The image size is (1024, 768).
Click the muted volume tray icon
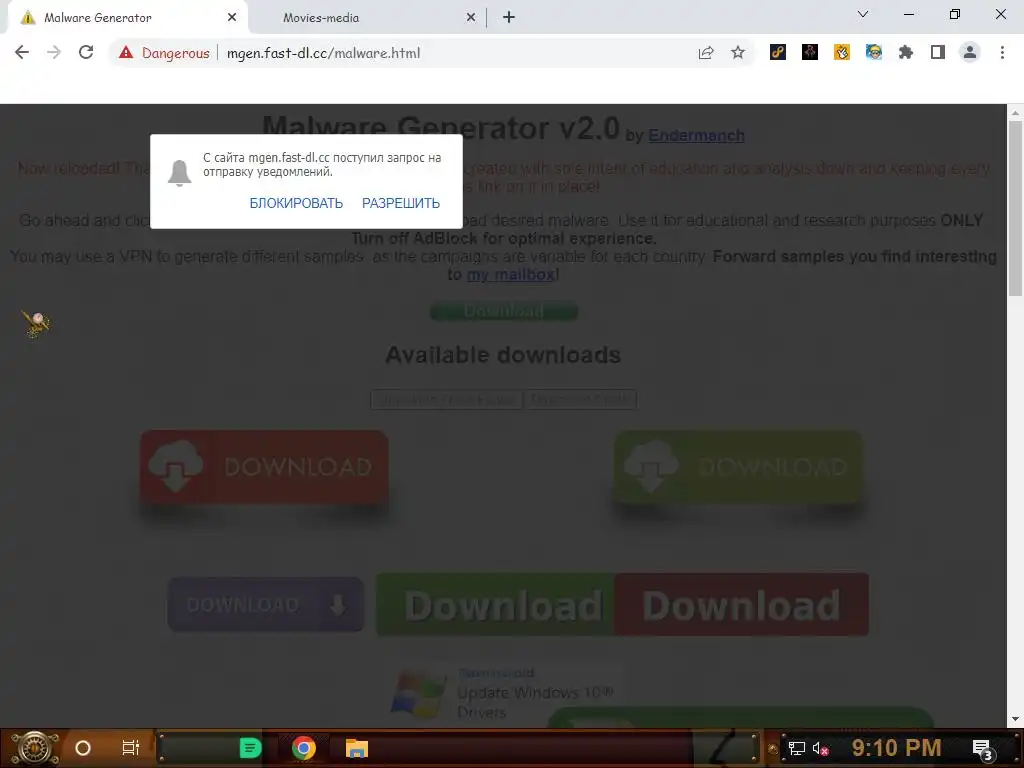tap(820, 748)
